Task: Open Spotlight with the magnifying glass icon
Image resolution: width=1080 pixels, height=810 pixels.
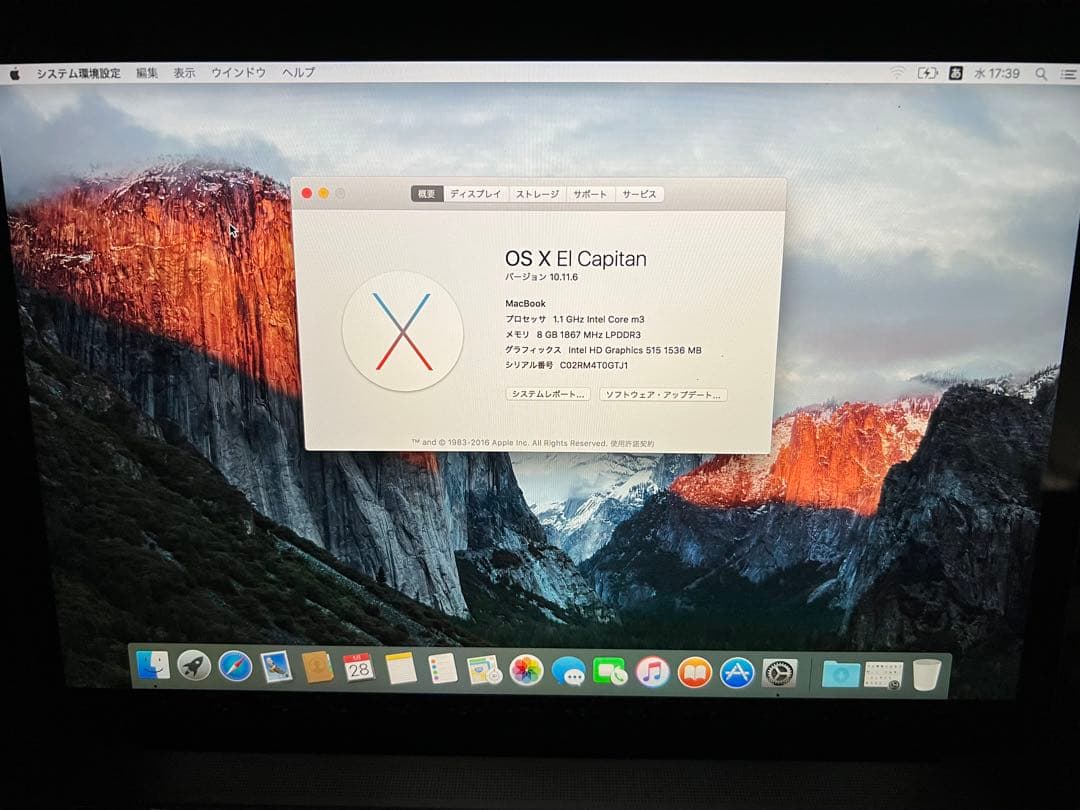Action: click(x=1040, y=73)
